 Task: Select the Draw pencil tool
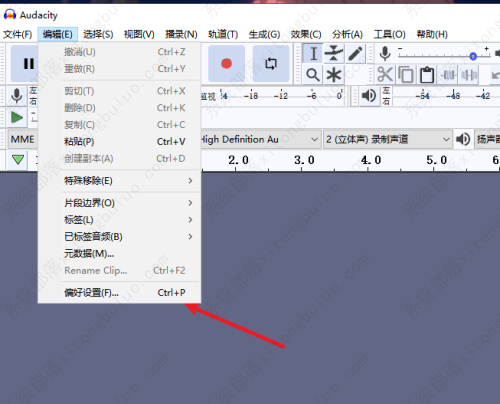(x=355, y=53)
